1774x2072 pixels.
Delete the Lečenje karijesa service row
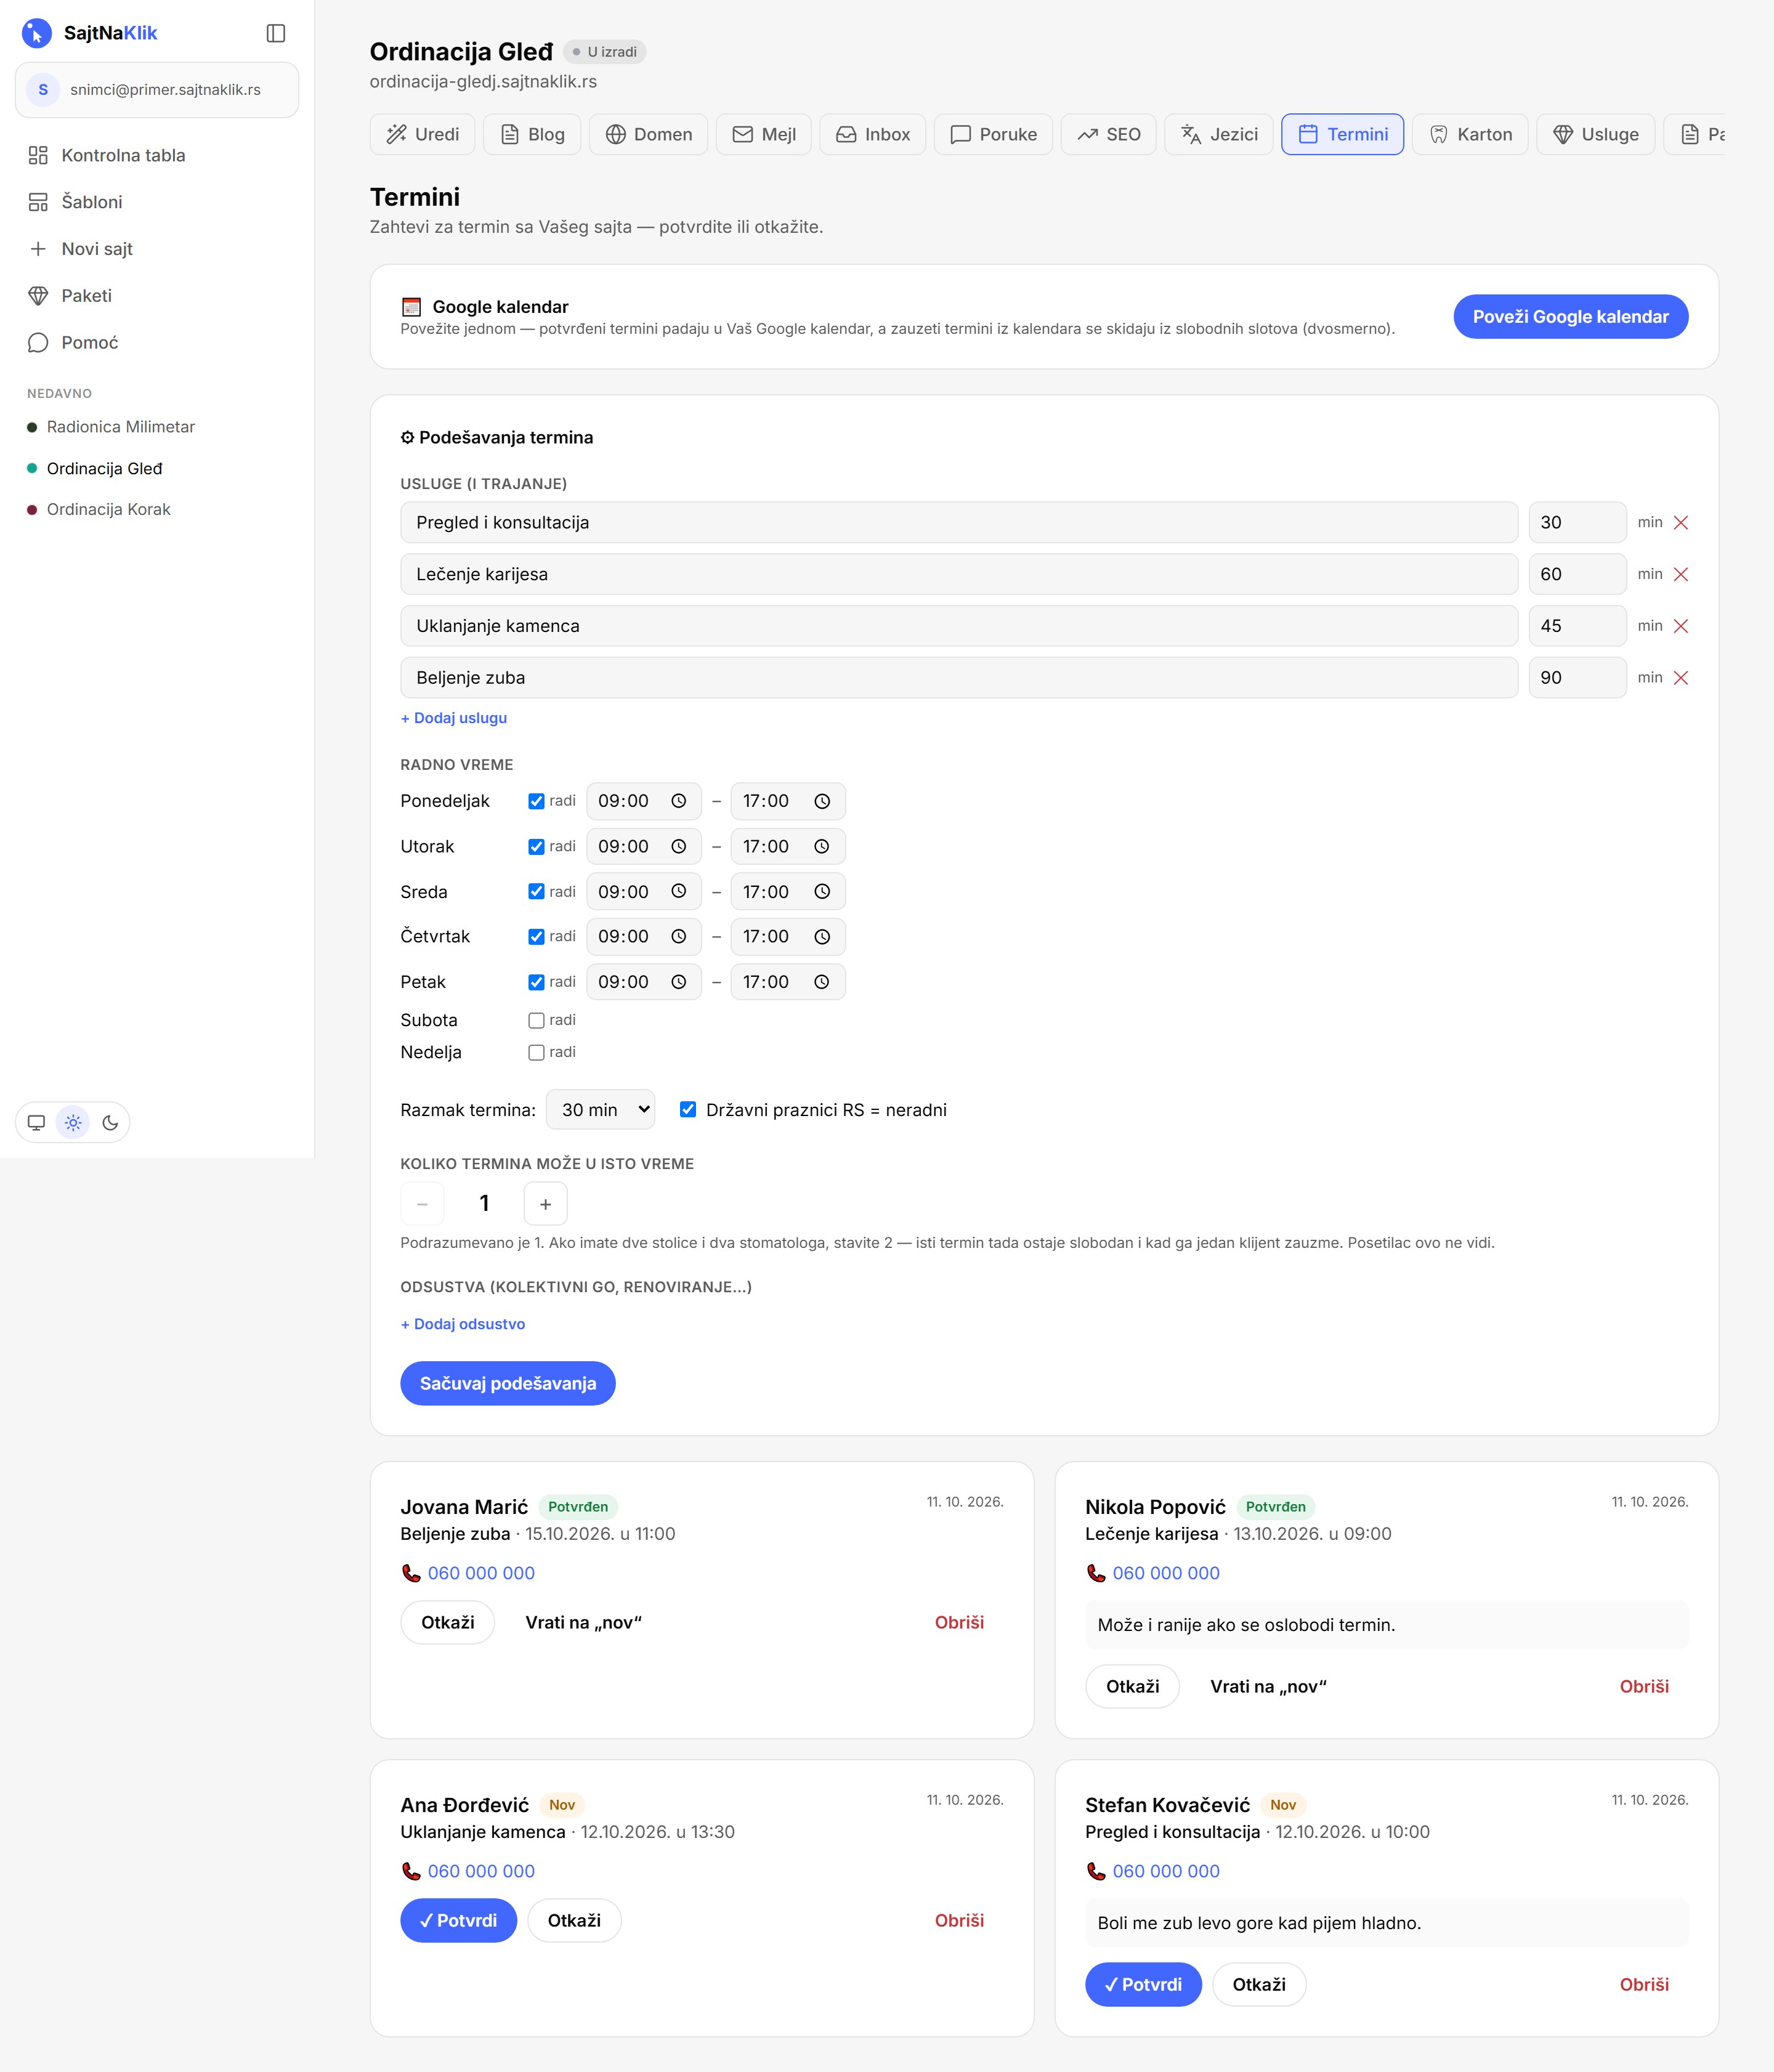pyautogui.click(x=1681, y=575)
